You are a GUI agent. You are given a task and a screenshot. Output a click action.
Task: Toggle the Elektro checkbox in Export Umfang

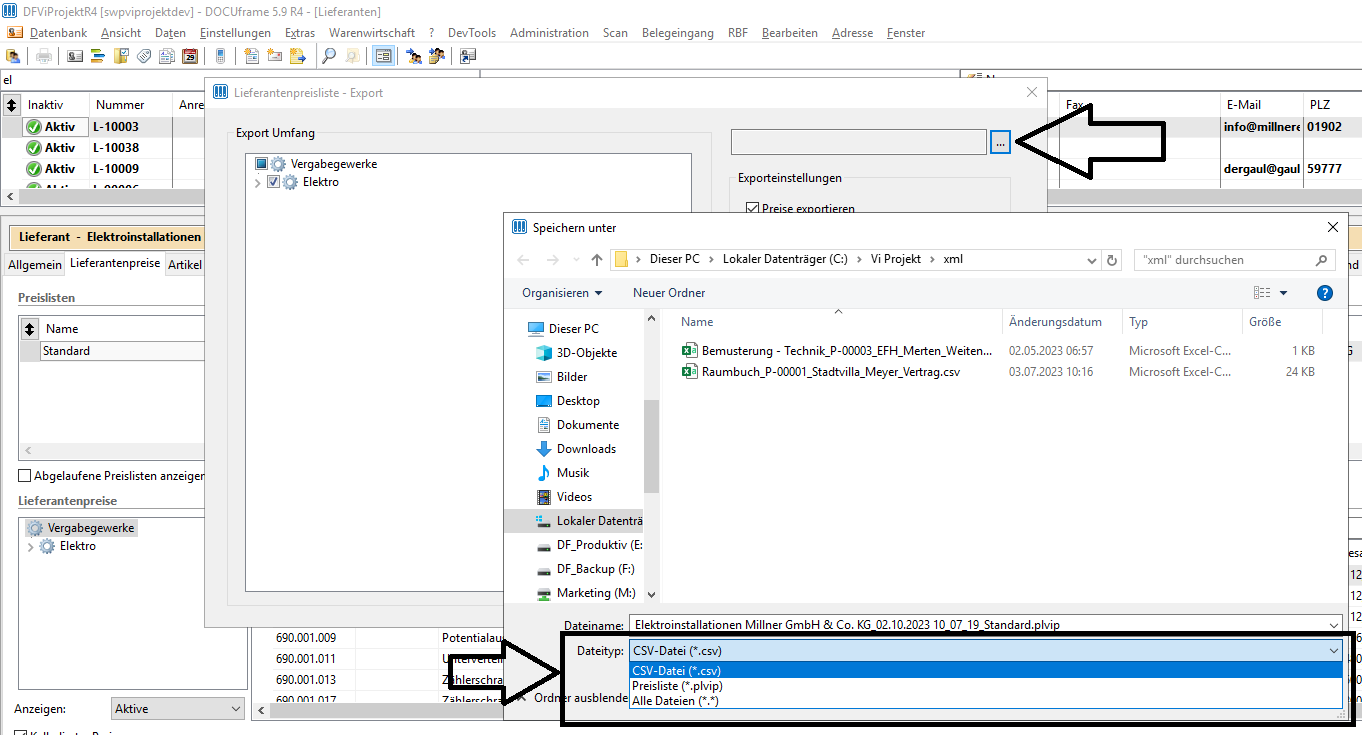tap(274, 182)
